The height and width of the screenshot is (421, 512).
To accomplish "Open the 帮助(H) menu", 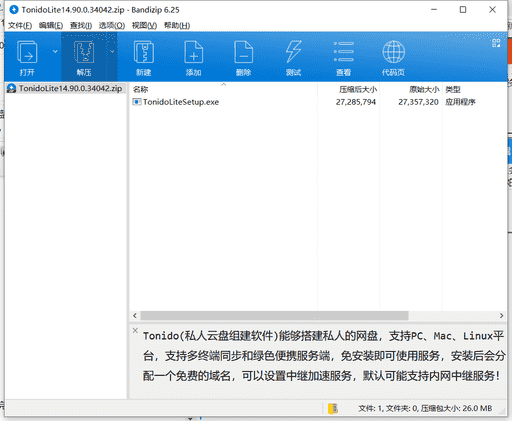I will [177, 25].
